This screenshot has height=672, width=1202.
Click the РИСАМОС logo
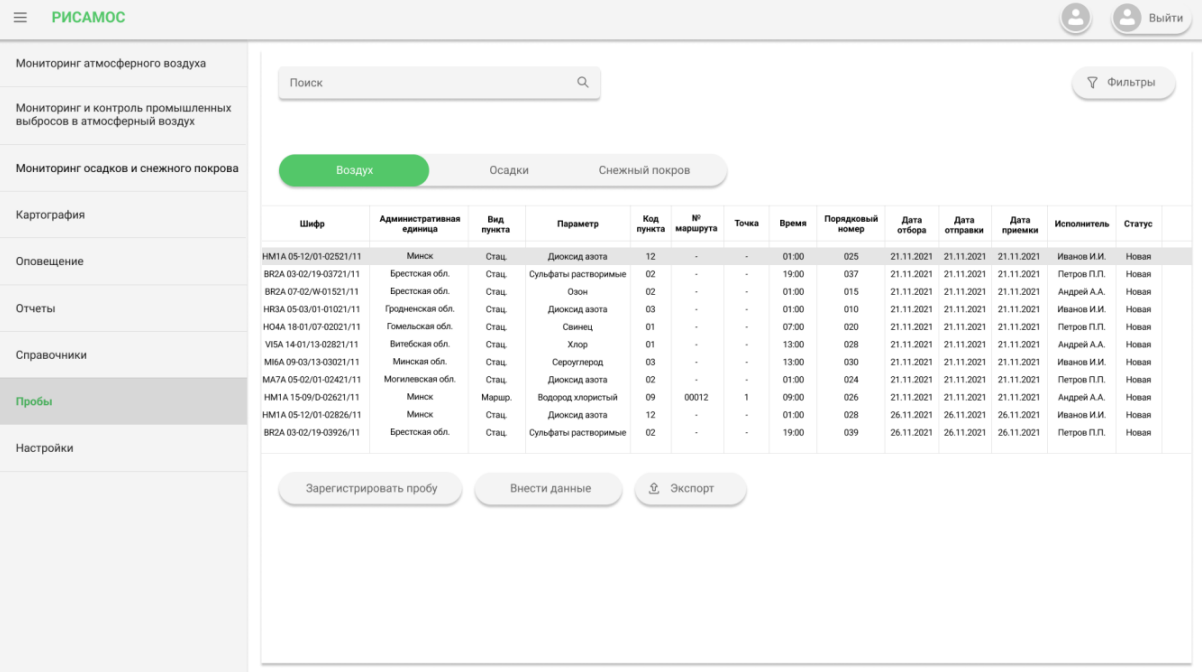coord(88,18)
